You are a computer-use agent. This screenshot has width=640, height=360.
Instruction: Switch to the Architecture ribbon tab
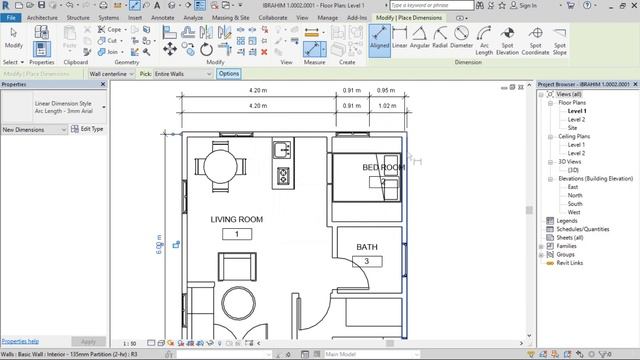point(42,18)
